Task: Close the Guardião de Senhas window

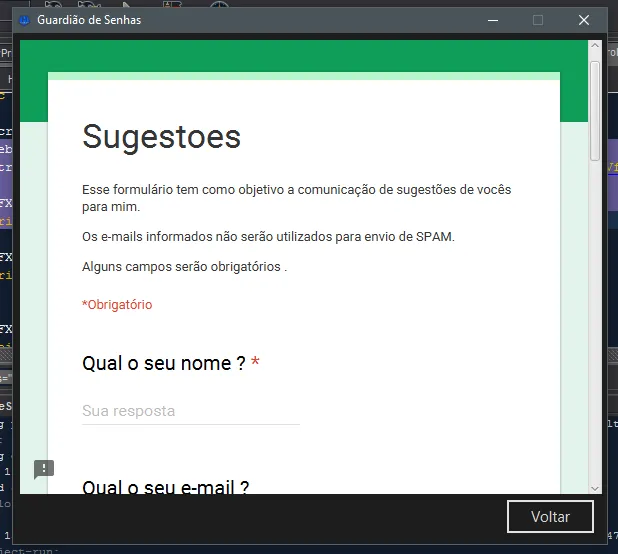Action: coord(584,20)
